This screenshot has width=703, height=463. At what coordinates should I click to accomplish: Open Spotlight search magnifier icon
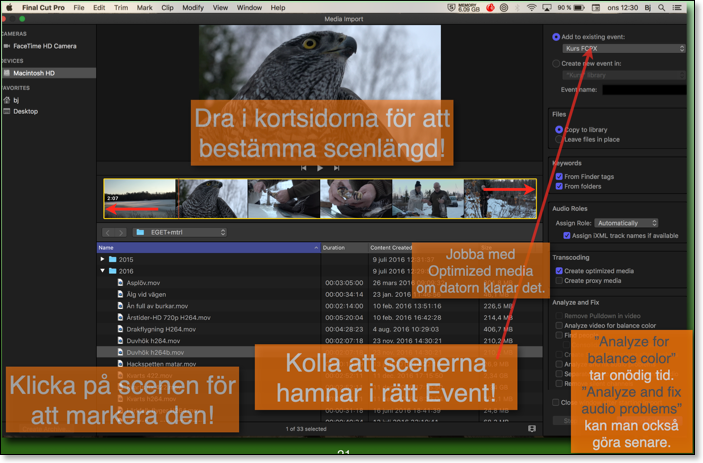click(x=661, y=8)
